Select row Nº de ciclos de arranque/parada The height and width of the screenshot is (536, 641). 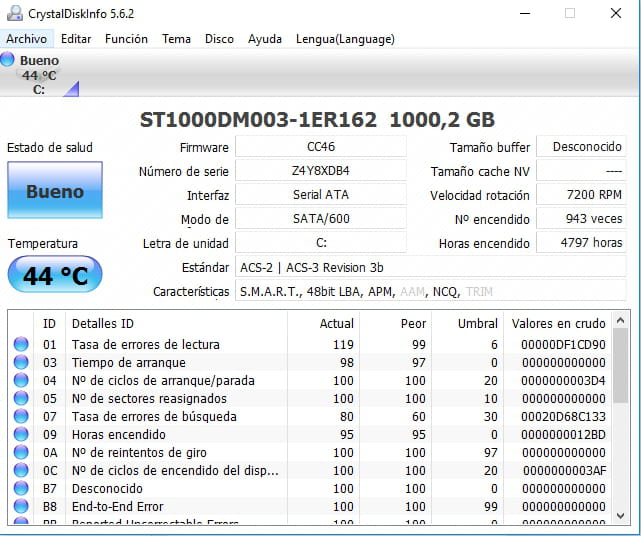(x=310, y=380)
